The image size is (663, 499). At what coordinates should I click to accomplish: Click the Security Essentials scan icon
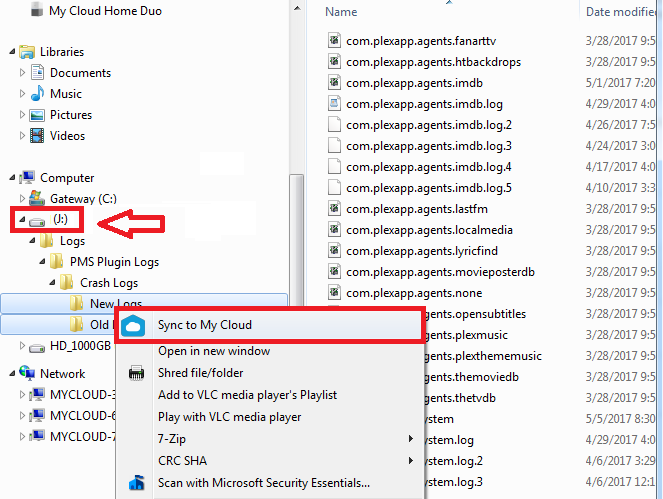(x=136, y=483)
